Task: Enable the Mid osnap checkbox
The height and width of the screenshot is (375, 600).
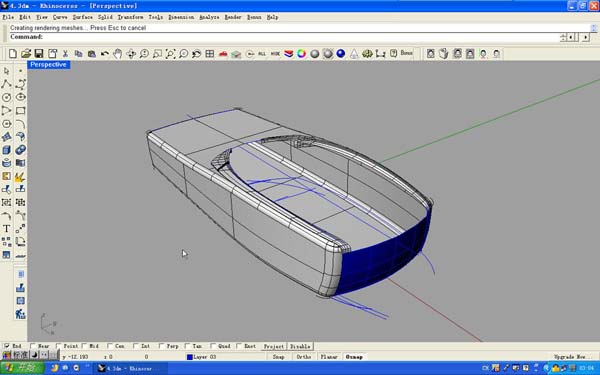Action: [84, 346]
